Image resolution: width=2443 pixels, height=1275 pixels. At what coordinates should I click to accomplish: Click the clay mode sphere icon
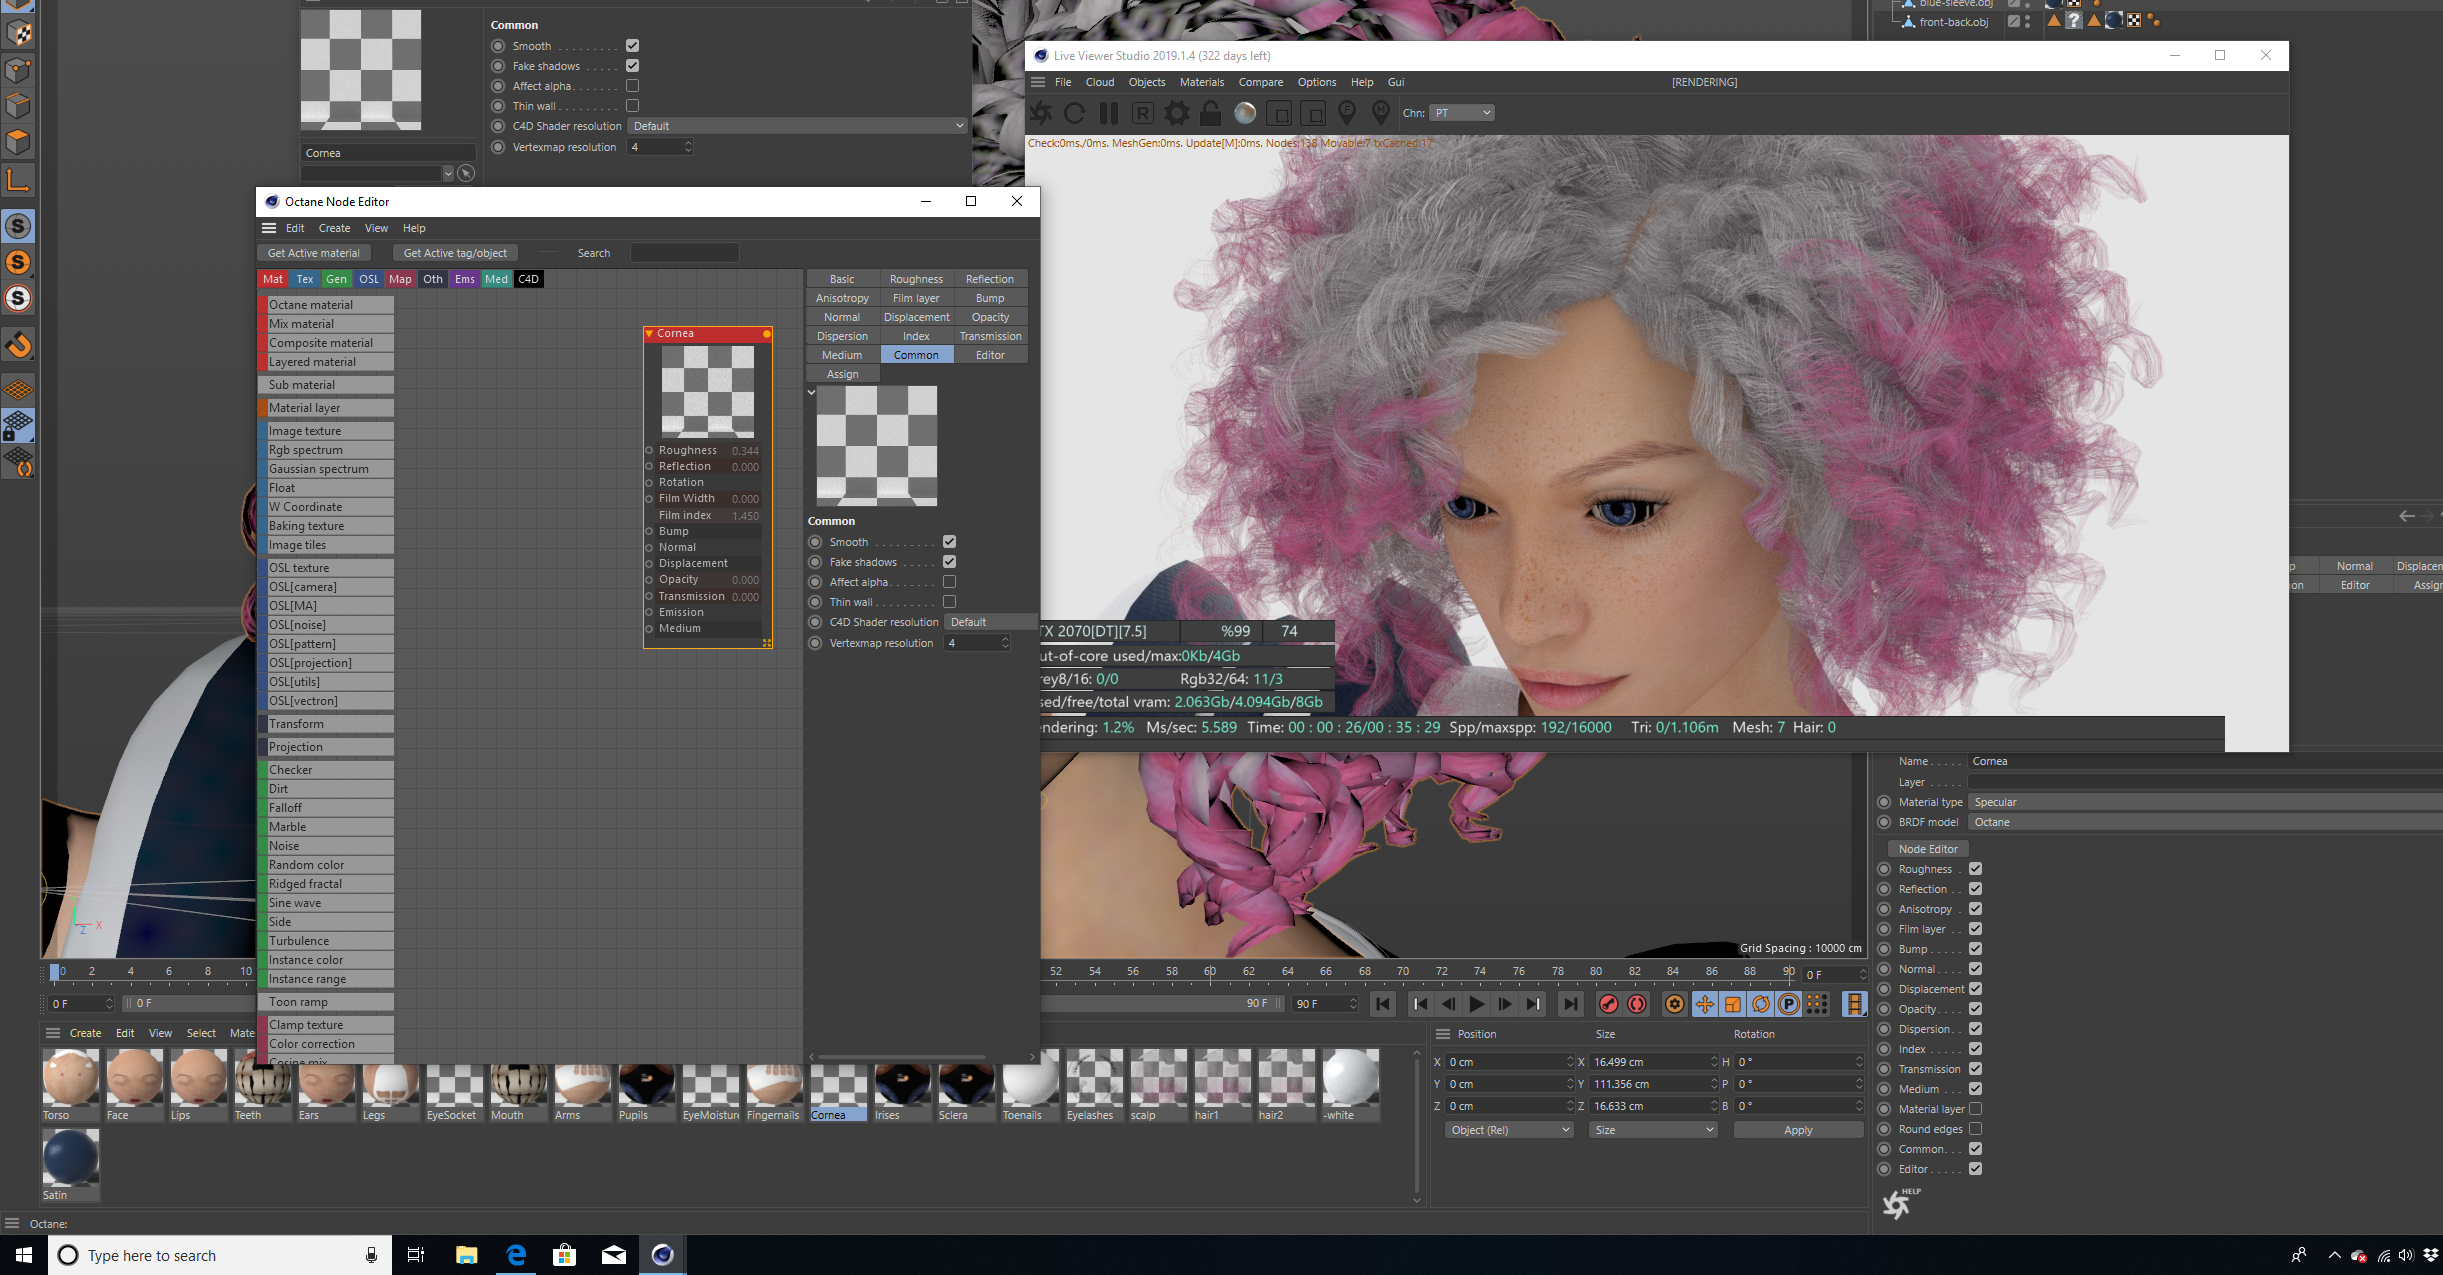click(x=1245, y=113)
